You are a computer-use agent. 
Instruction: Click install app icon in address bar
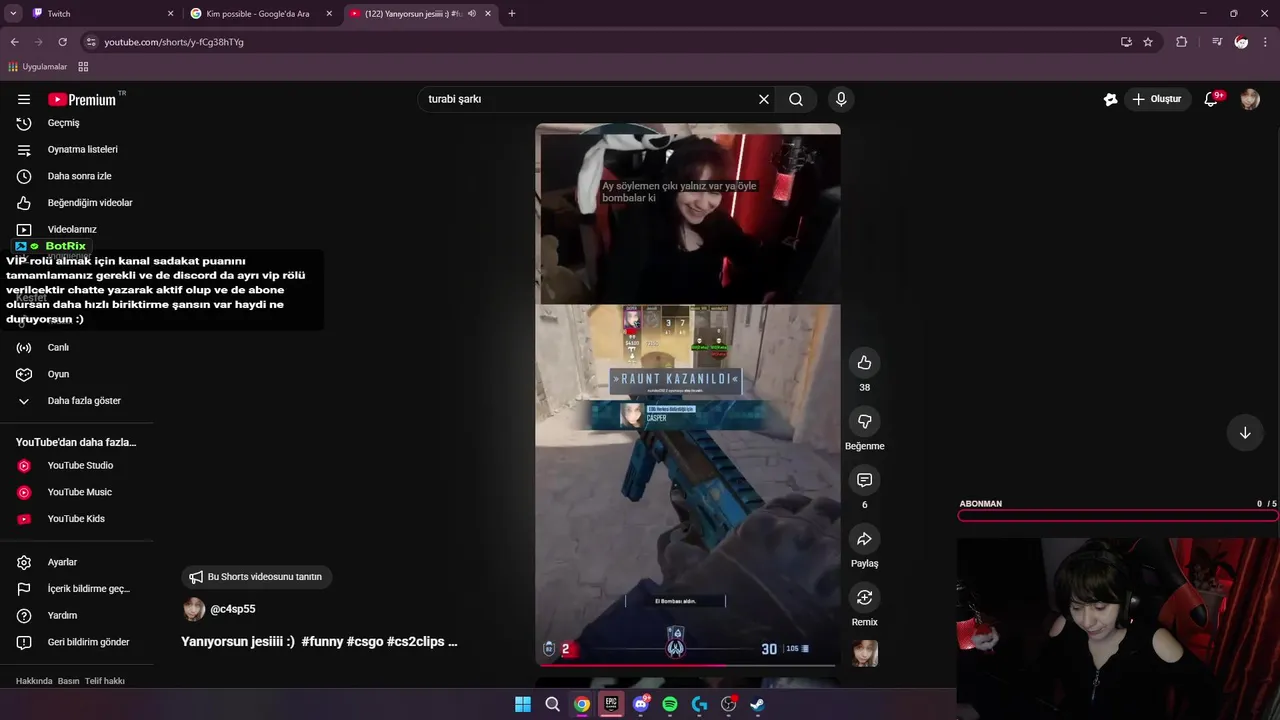point(1126,42)
